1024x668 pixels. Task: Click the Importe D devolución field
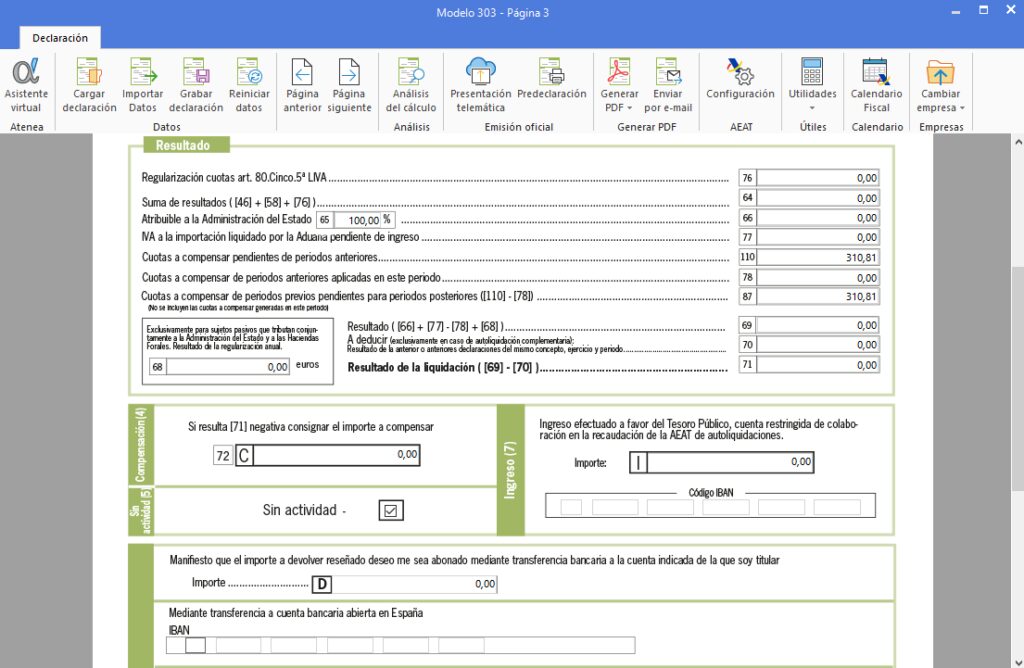click(x=414, y=584)
